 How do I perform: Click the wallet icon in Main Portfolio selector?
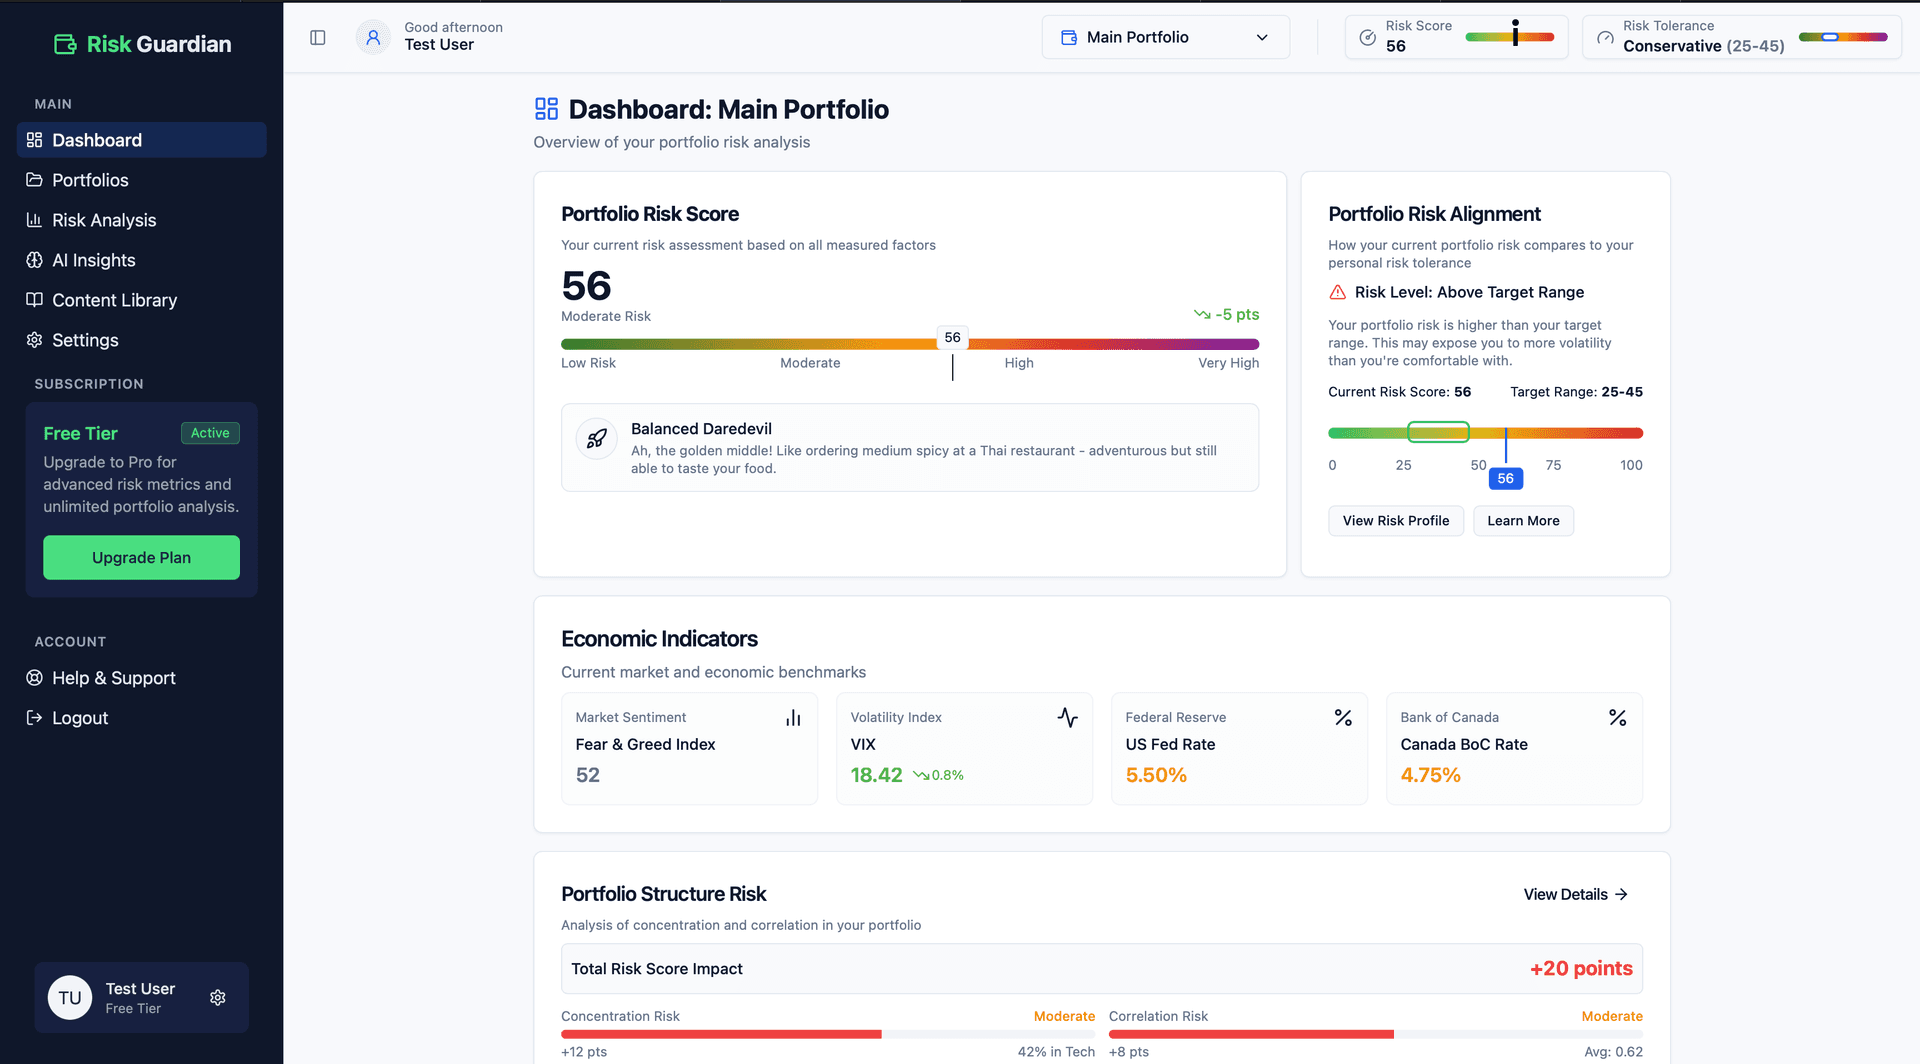[1068, 37]
